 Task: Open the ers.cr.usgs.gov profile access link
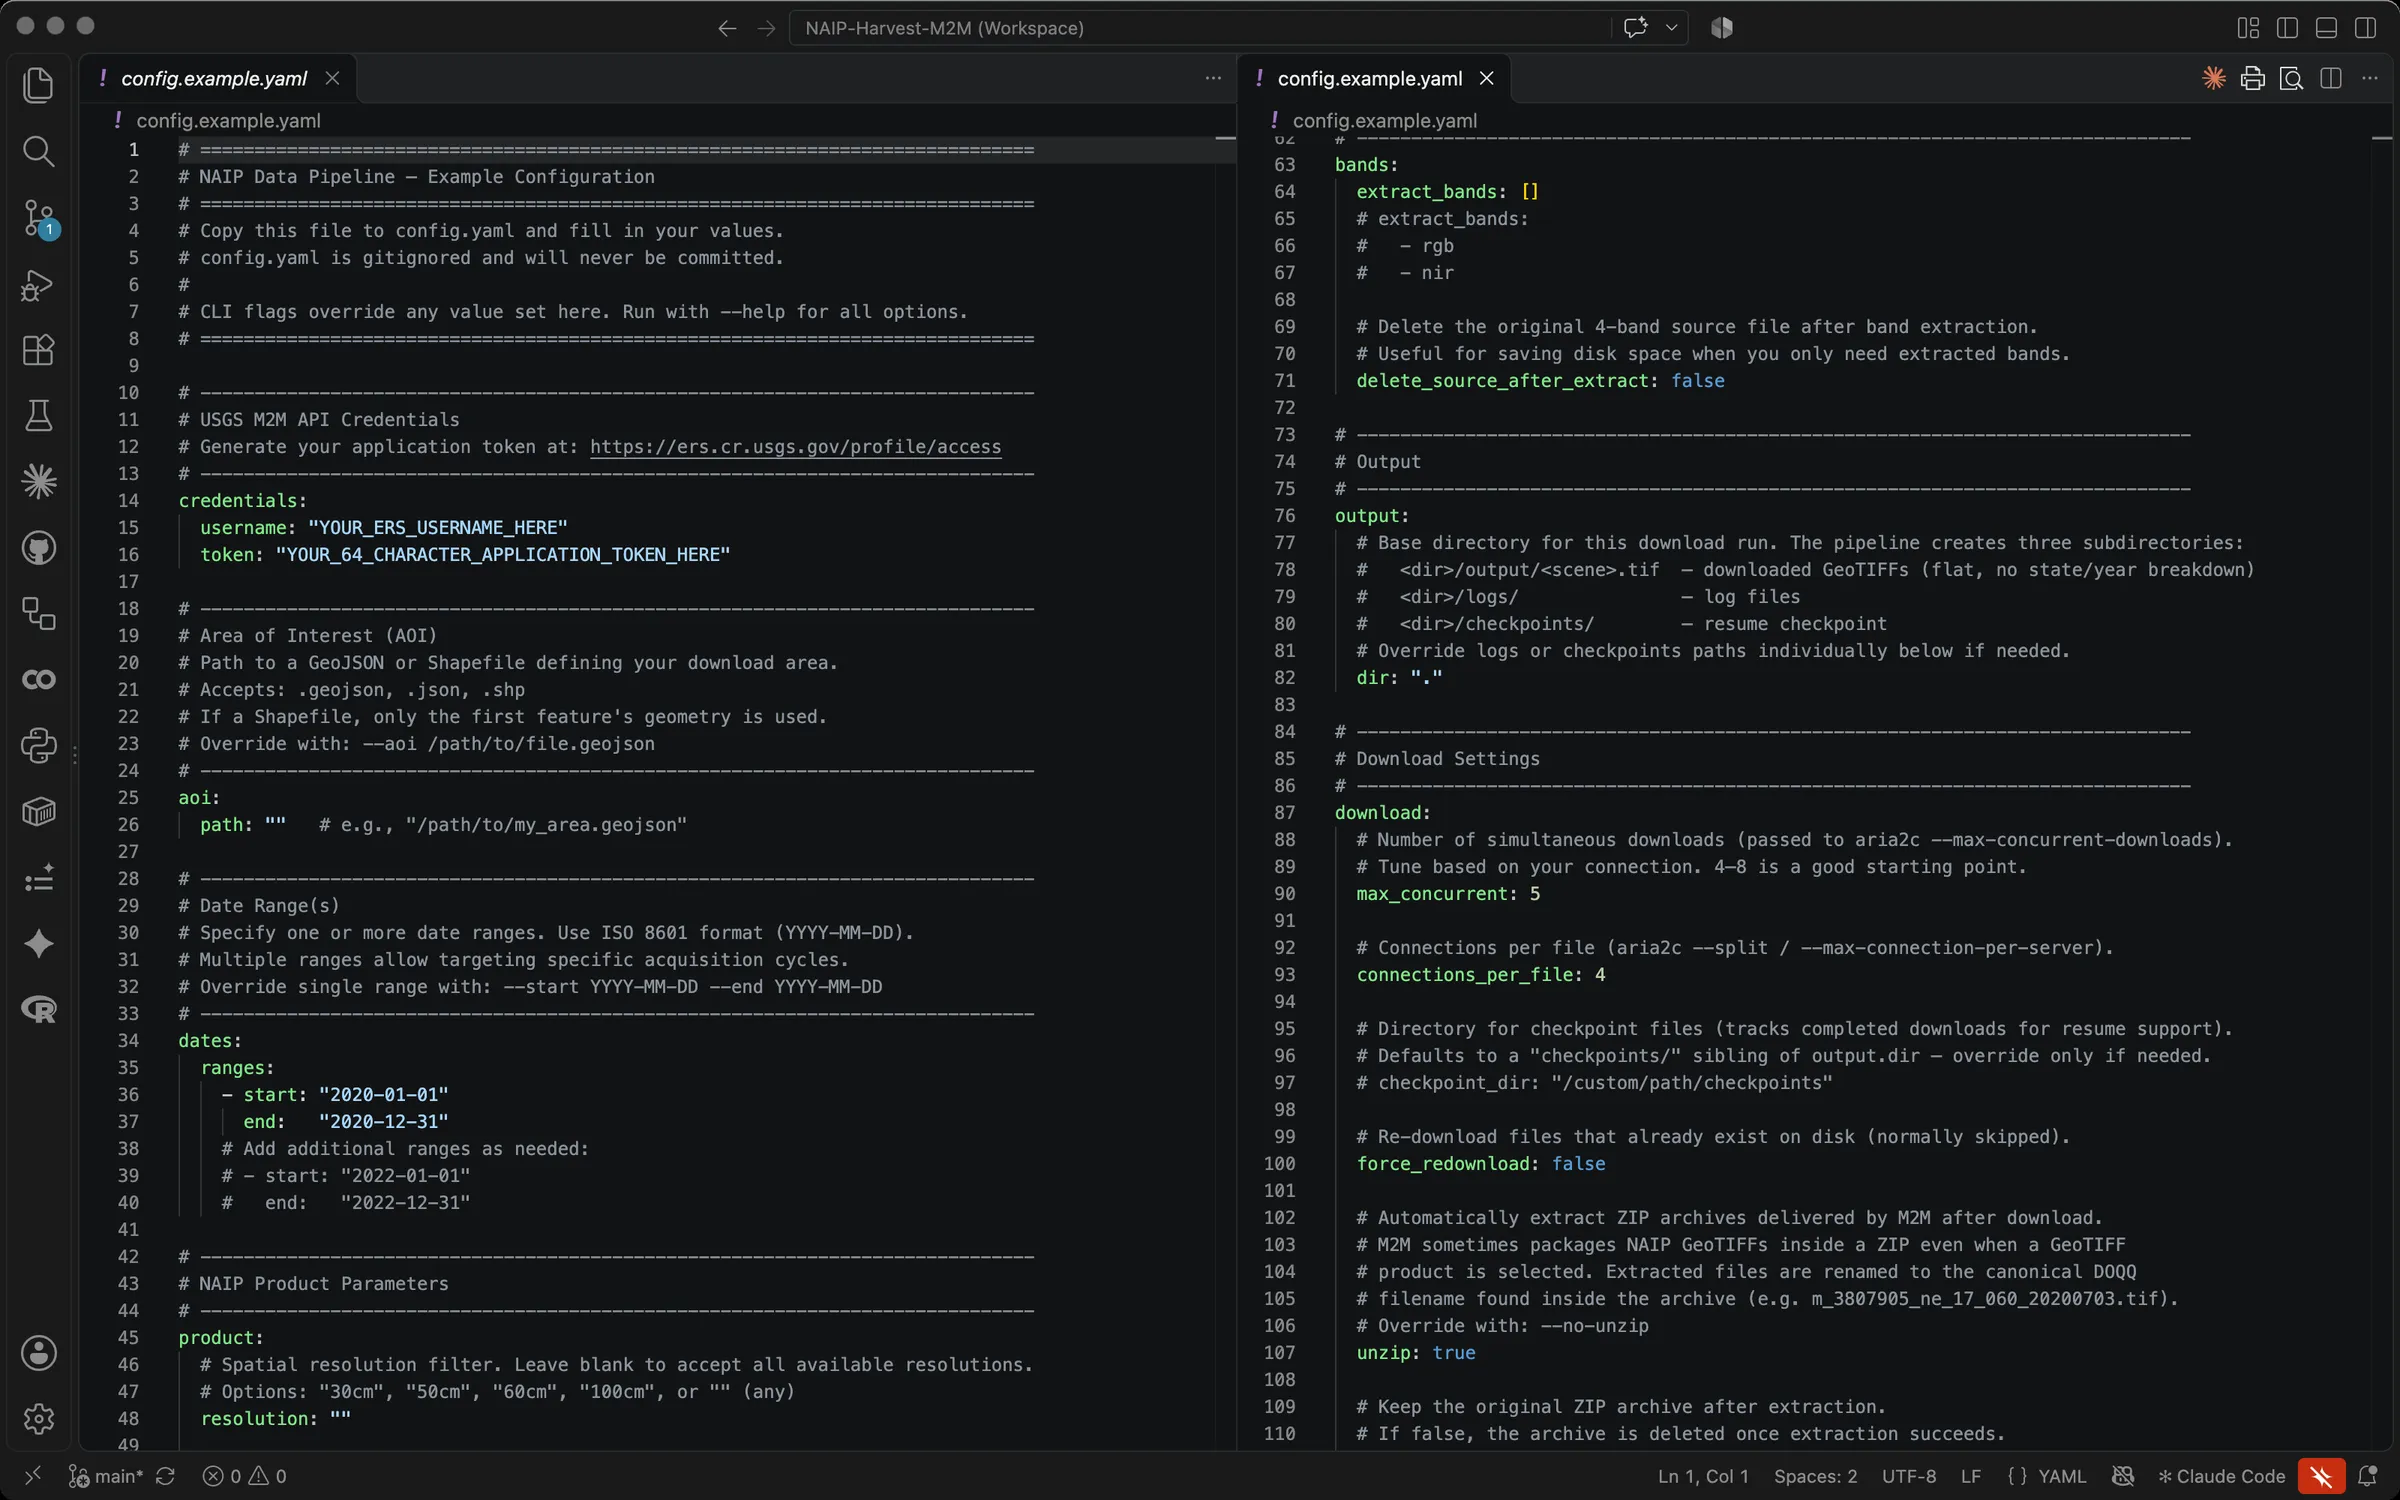point(795,447)
